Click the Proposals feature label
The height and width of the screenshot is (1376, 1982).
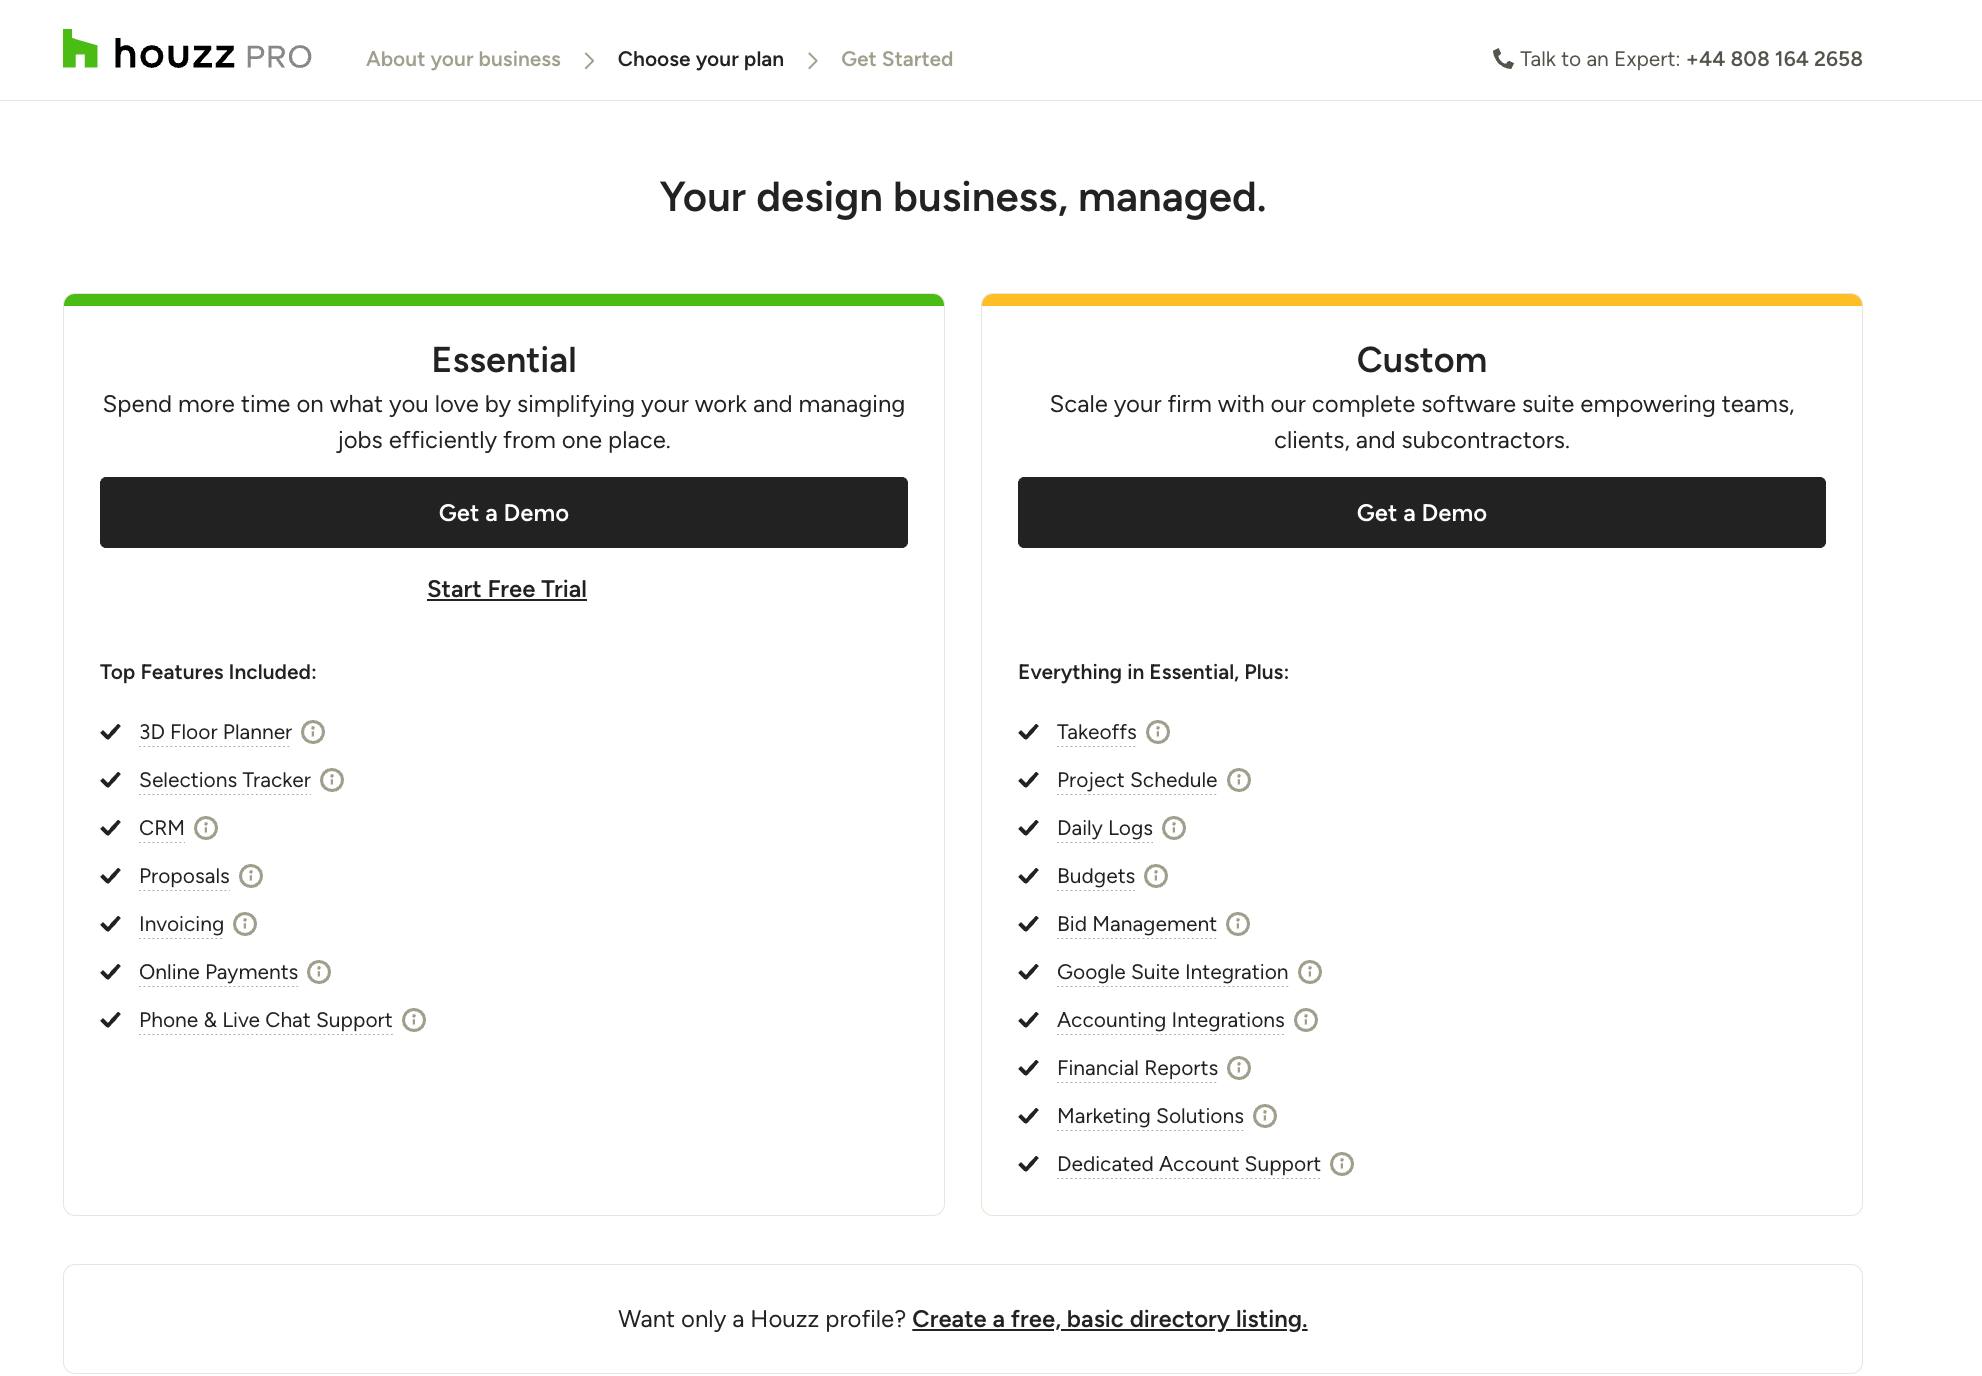pos(184,876)
